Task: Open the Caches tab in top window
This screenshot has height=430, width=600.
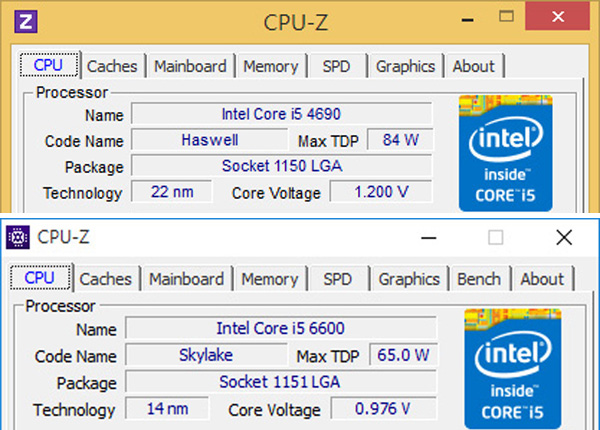Action: click(x=112, y=66)
